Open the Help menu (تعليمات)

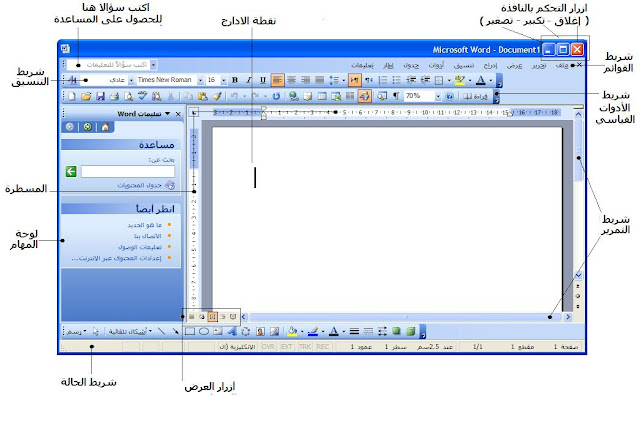pyautogui.click(x=362, y=65)
